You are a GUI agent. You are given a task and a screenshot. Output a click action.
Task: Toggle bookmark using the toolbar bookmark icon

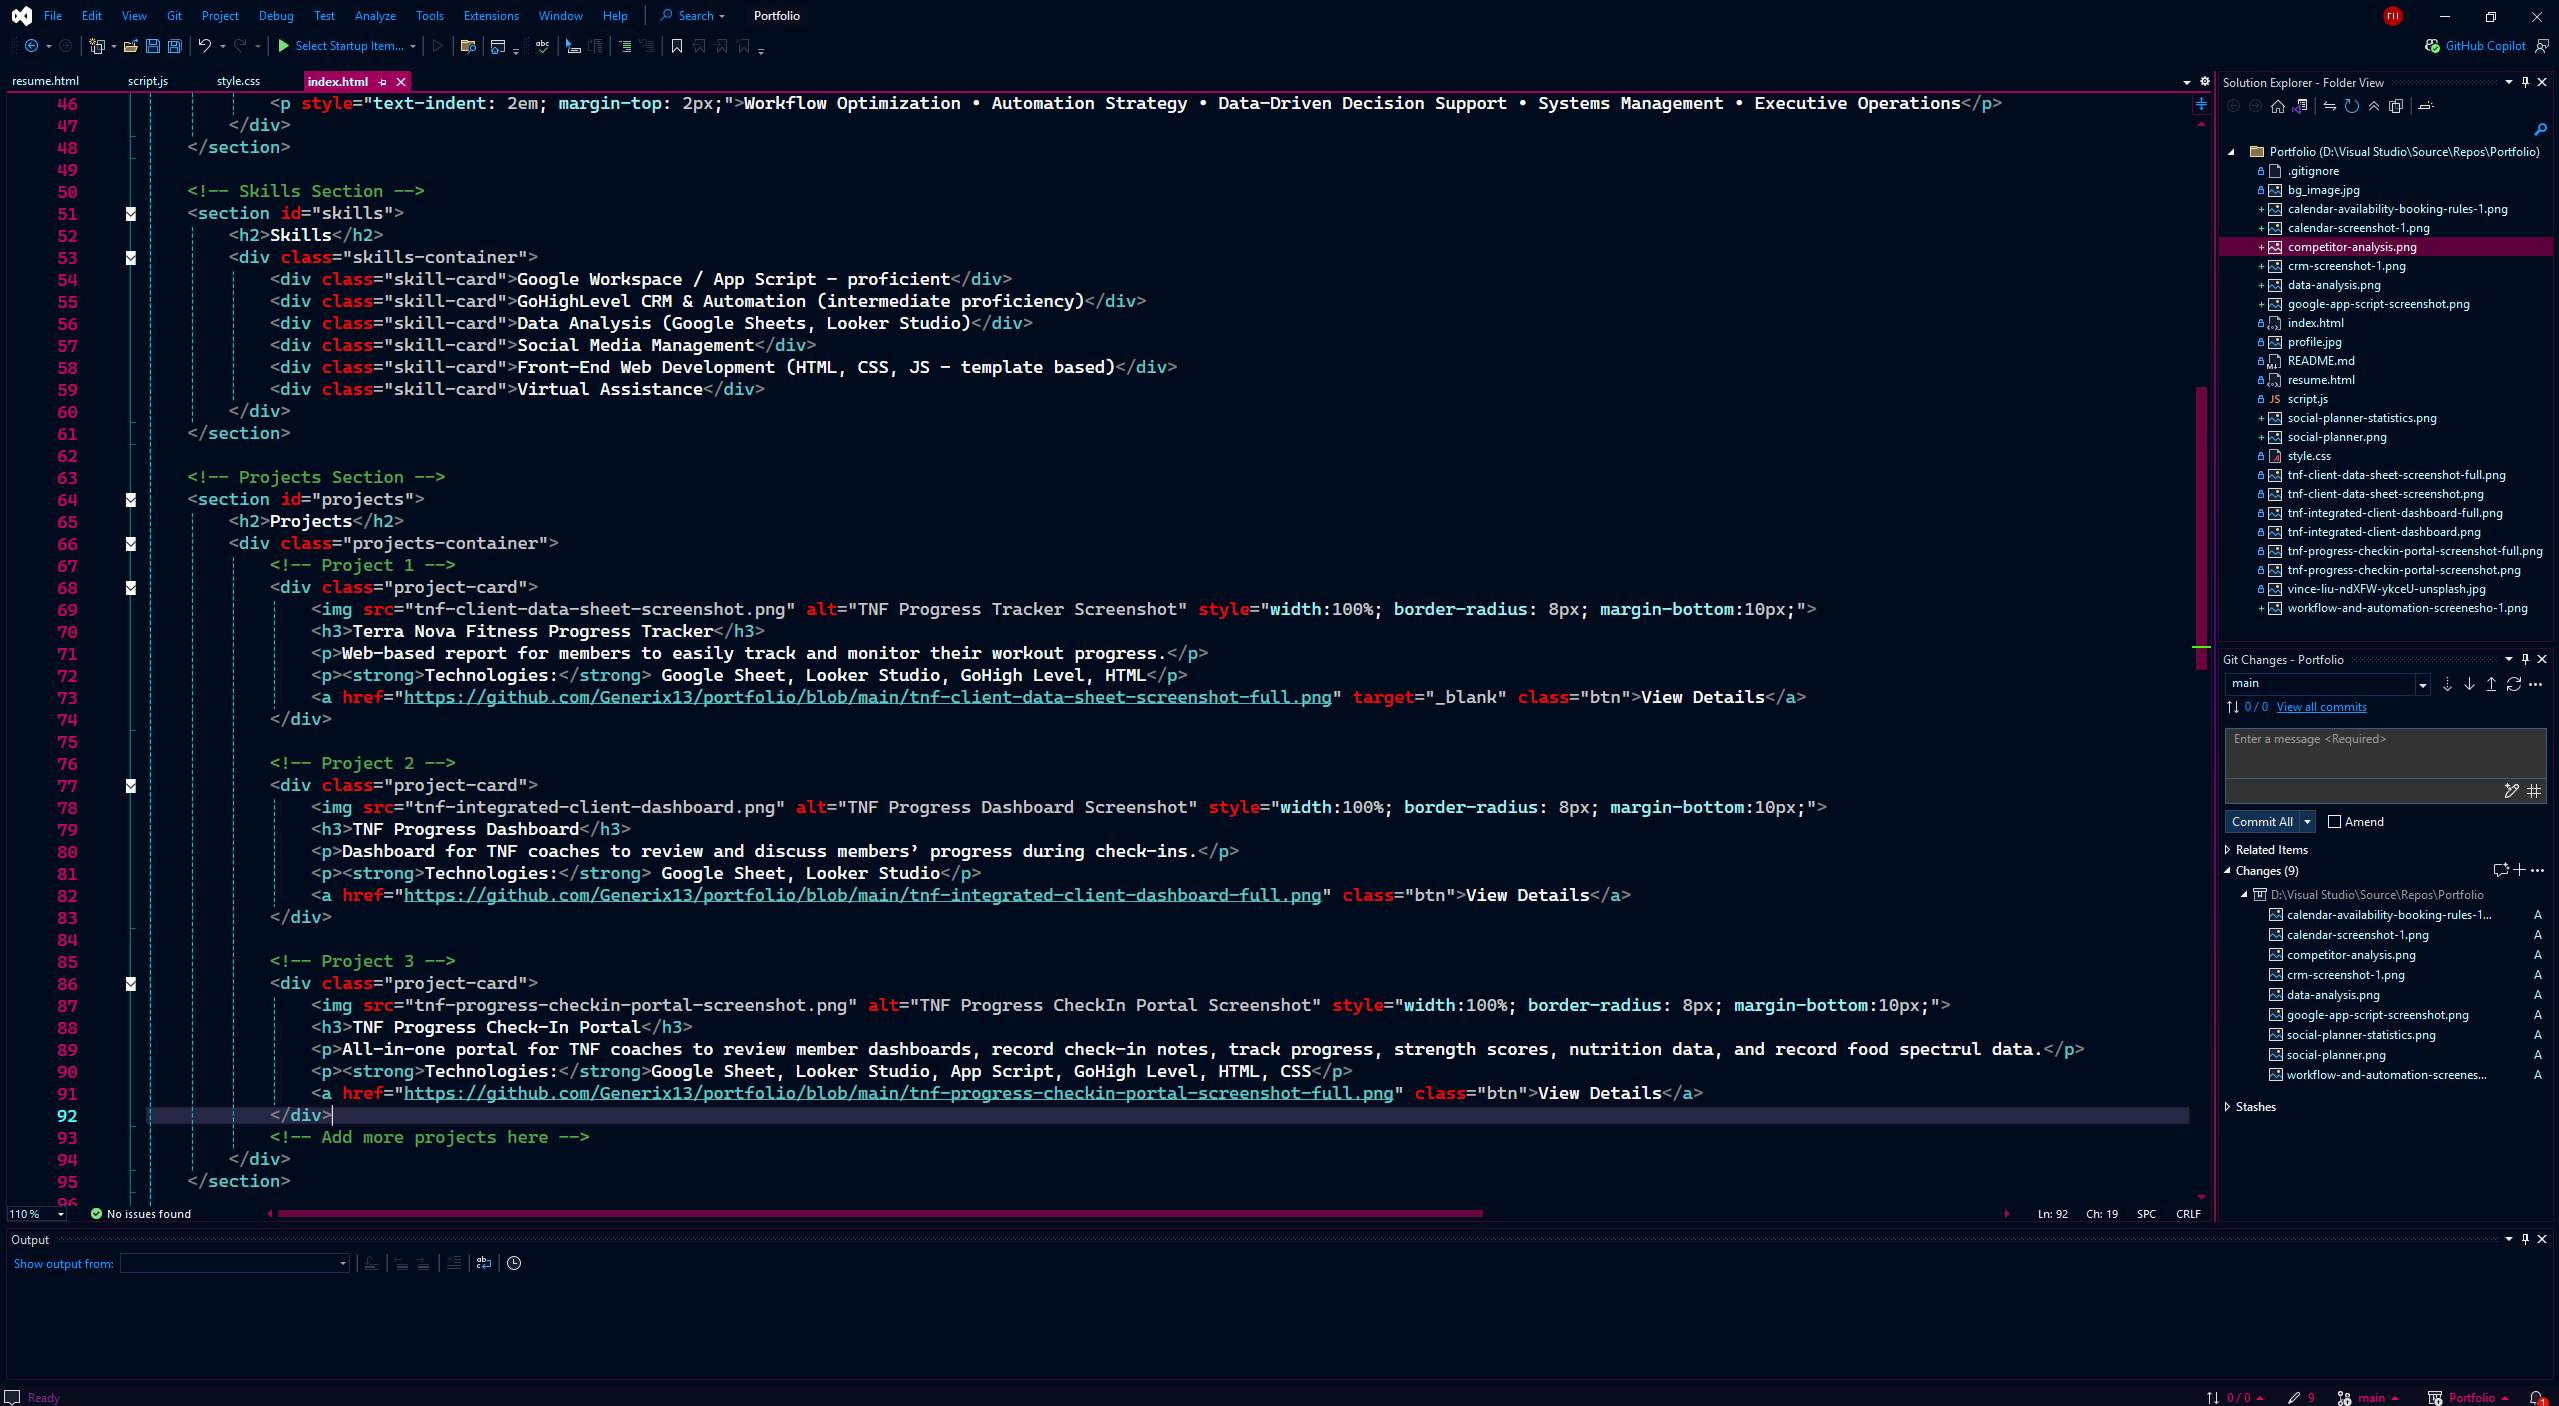[x=677, y=46]
